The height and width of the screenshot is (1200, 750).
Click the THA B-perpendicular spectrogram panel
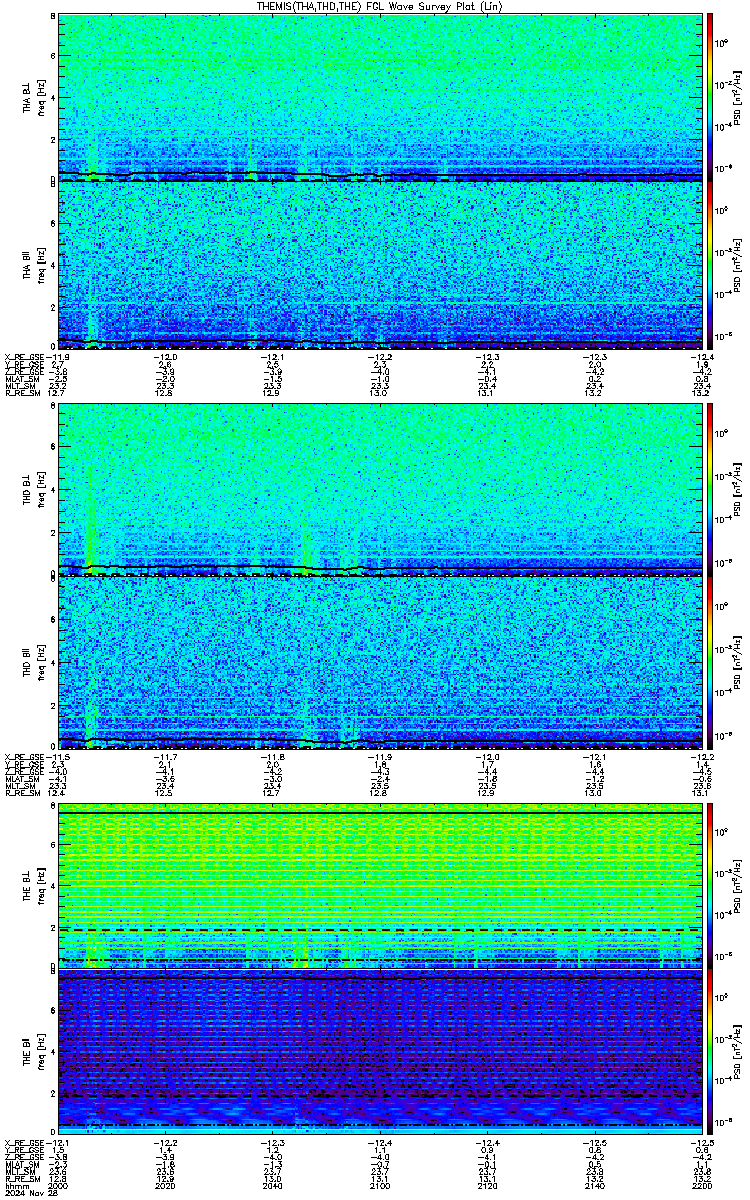380,97
